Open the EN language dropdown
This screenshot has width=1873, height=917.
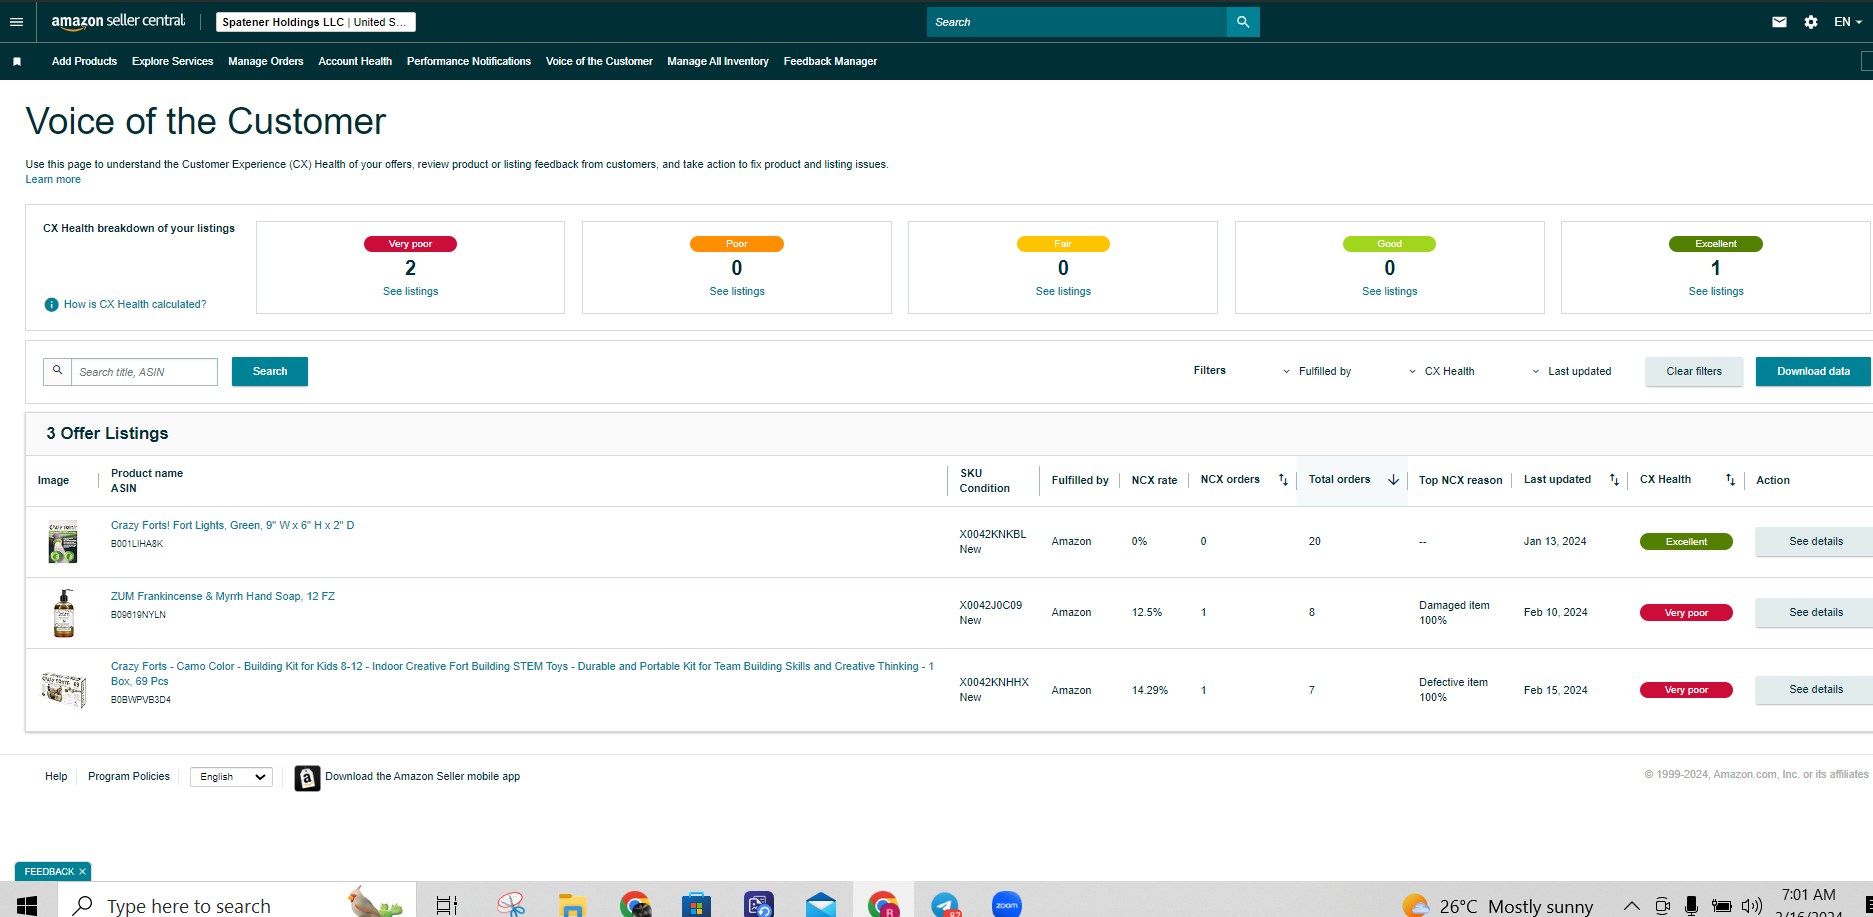(1847, 22)
